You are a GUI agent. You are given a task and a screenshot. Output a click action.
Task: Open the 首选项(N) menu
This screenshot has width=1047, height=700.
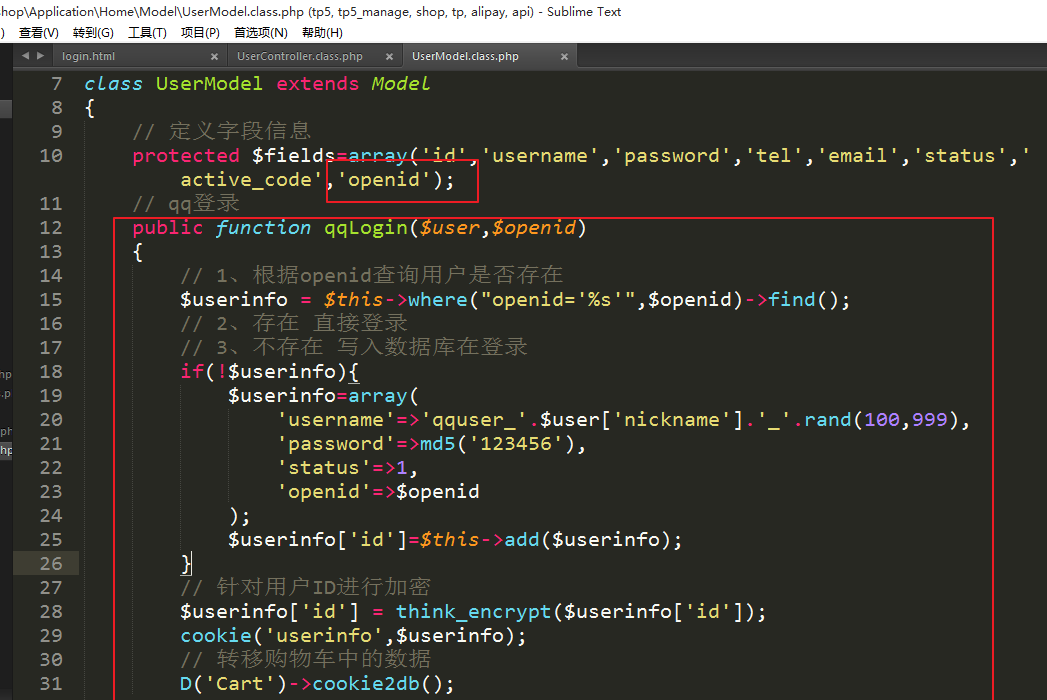click(260, 33)
